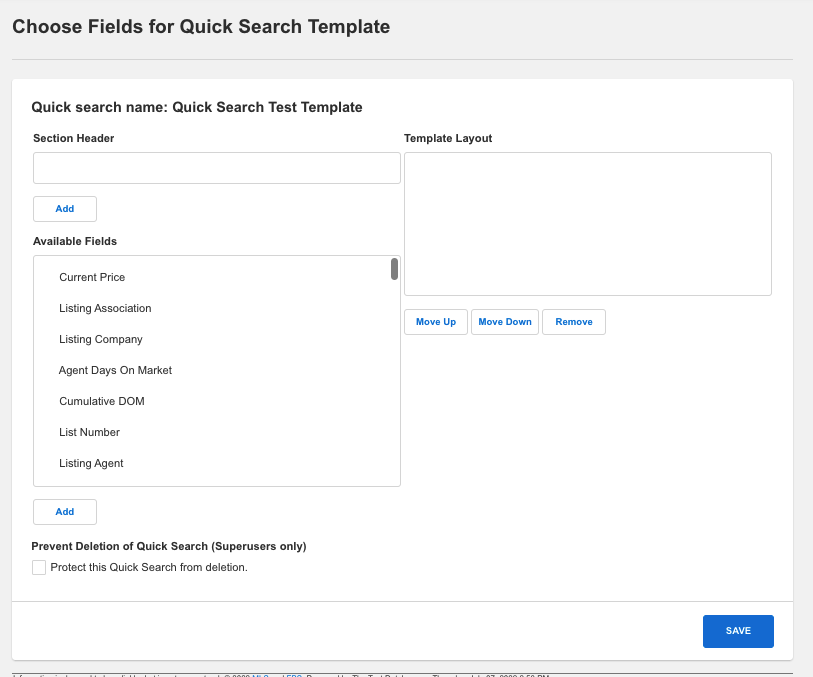Click inside the empty Template Layout panel
The image size is (813, 677).
[587, 222]
